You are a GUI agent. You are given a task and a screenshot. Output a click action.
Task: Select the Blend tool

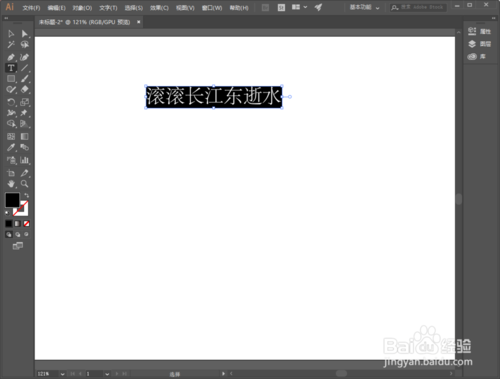pos(24,147)
